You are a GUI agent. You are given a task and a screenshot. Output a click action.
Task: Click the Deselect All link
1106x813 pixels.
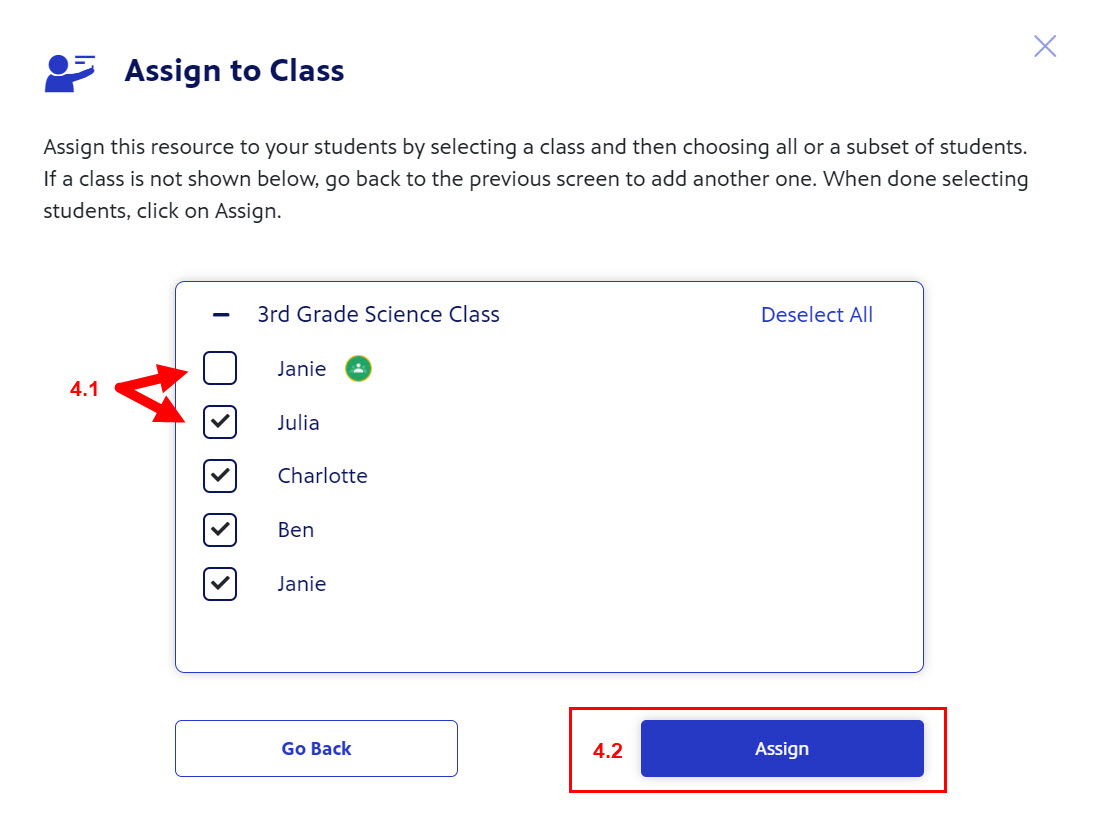[x=817, y=314]
